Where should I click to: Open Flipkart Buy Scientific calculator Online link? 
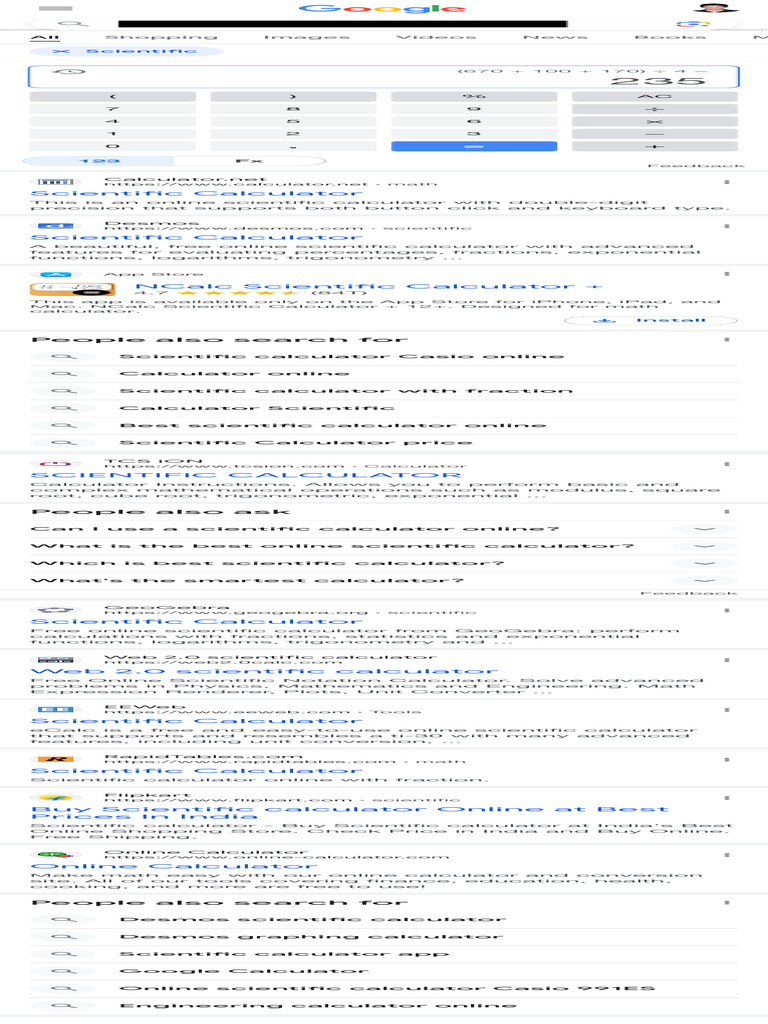tap(349, 813)
